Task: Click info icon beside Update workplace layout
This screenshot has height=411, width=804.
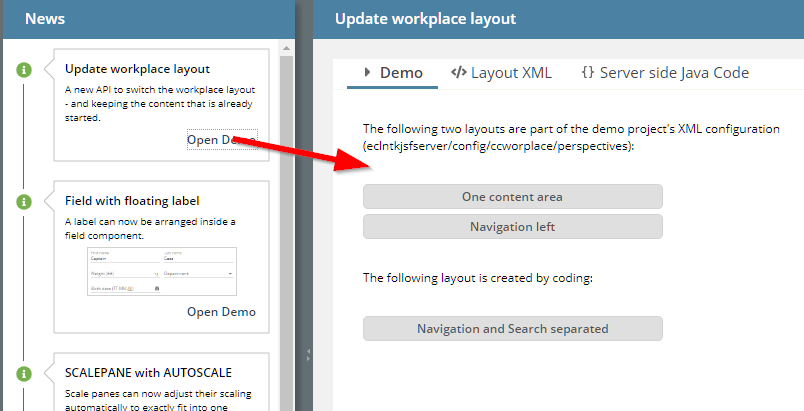Action: coord(24,69)
